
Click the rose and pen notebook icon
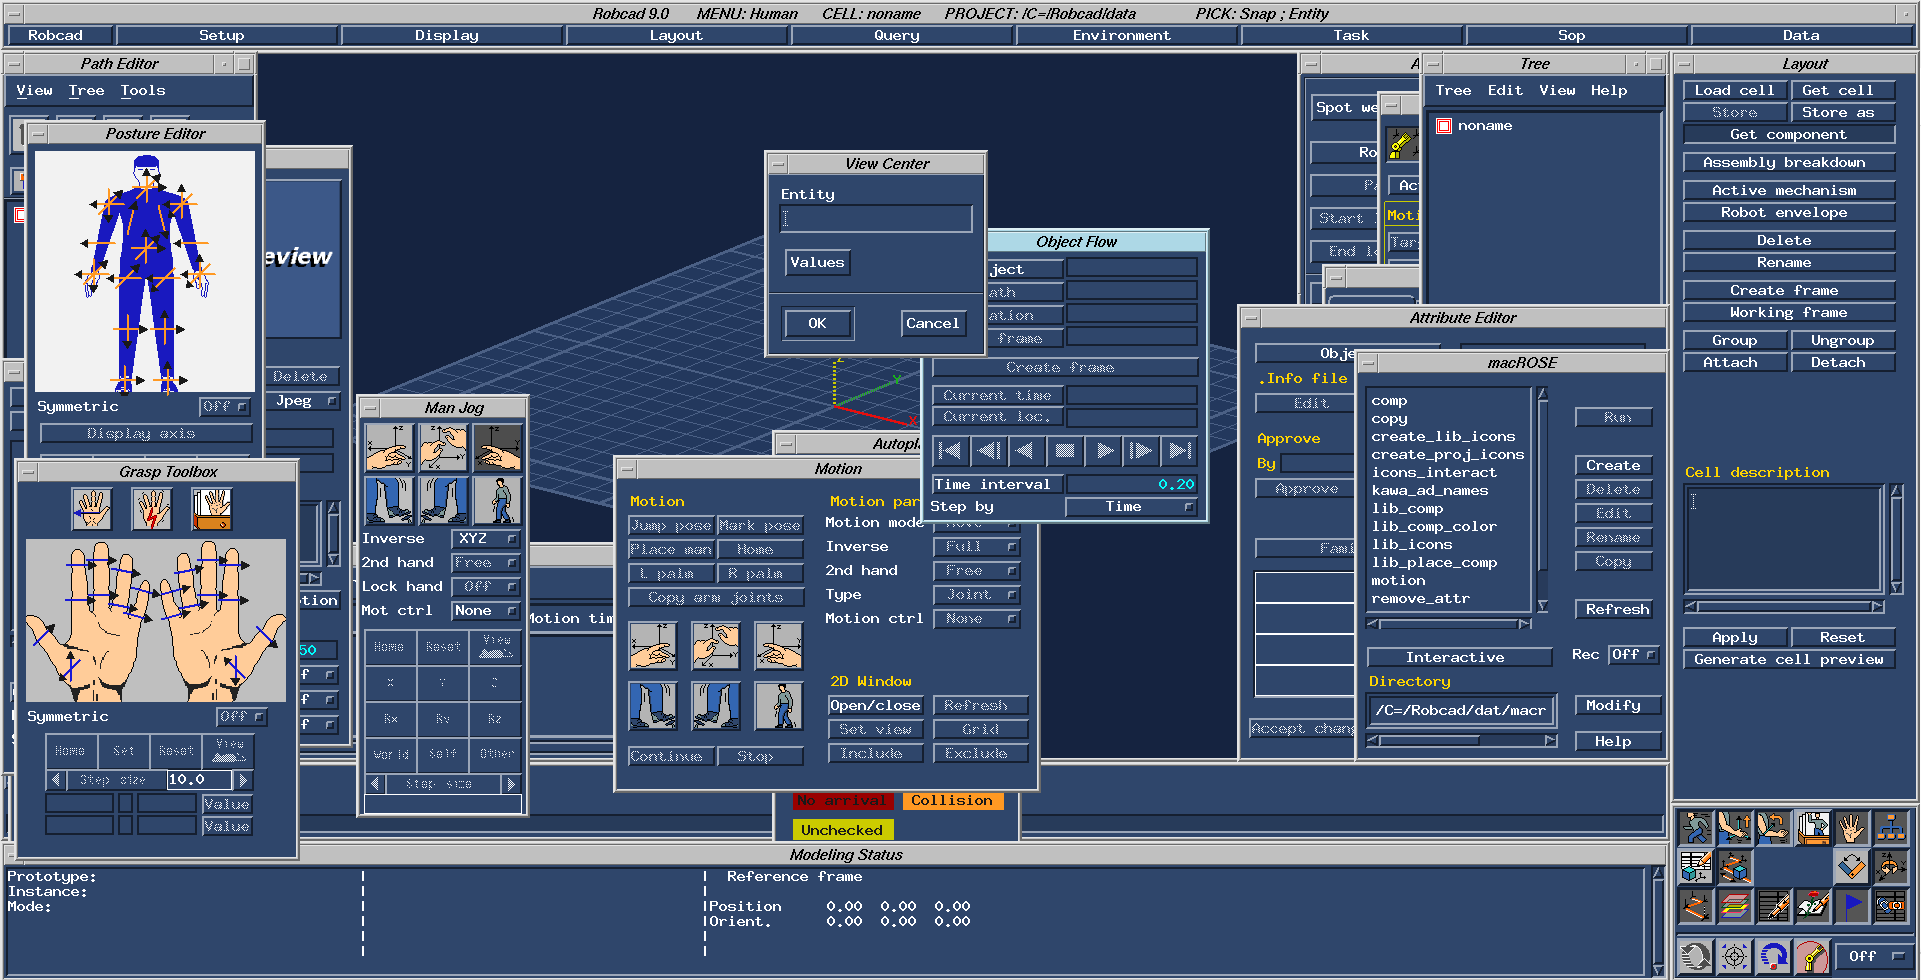1812,906
